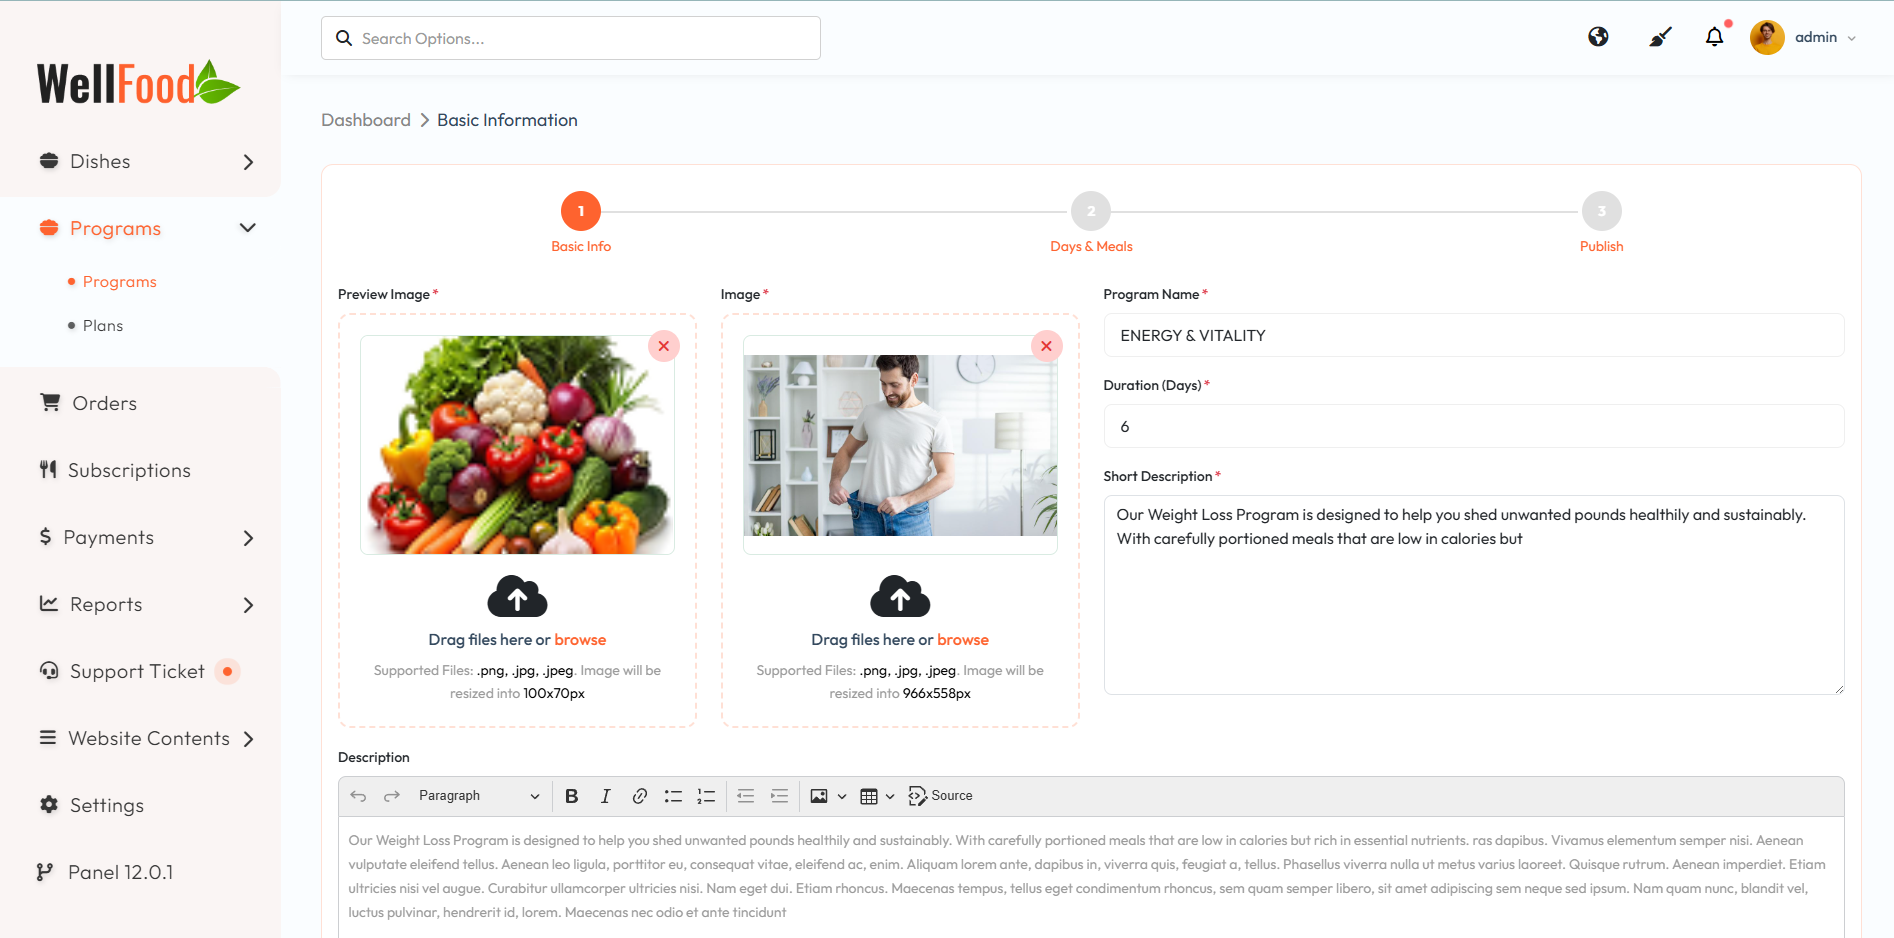This screenshot has height=938, width=1894.
Task: Click the Dashboard breadcrumb link
Action: point(366,120)
